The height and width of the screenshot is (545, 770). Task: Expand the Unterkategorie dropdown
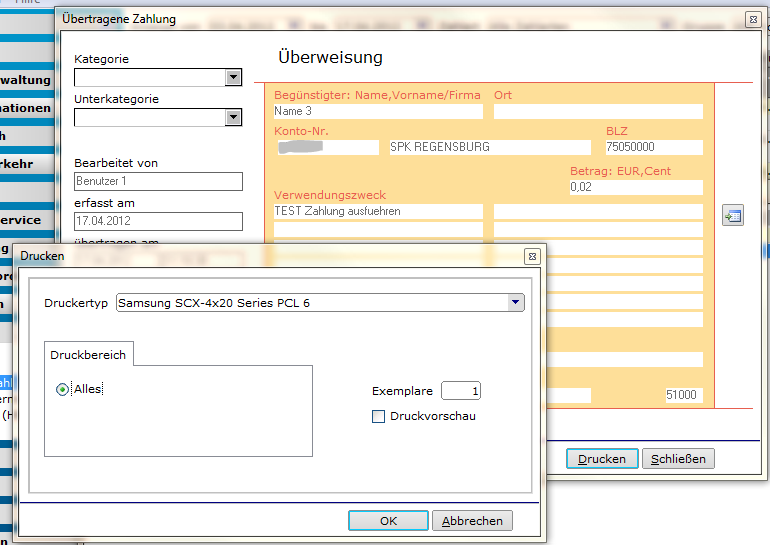pyautogui.click(x=233, y=117)
